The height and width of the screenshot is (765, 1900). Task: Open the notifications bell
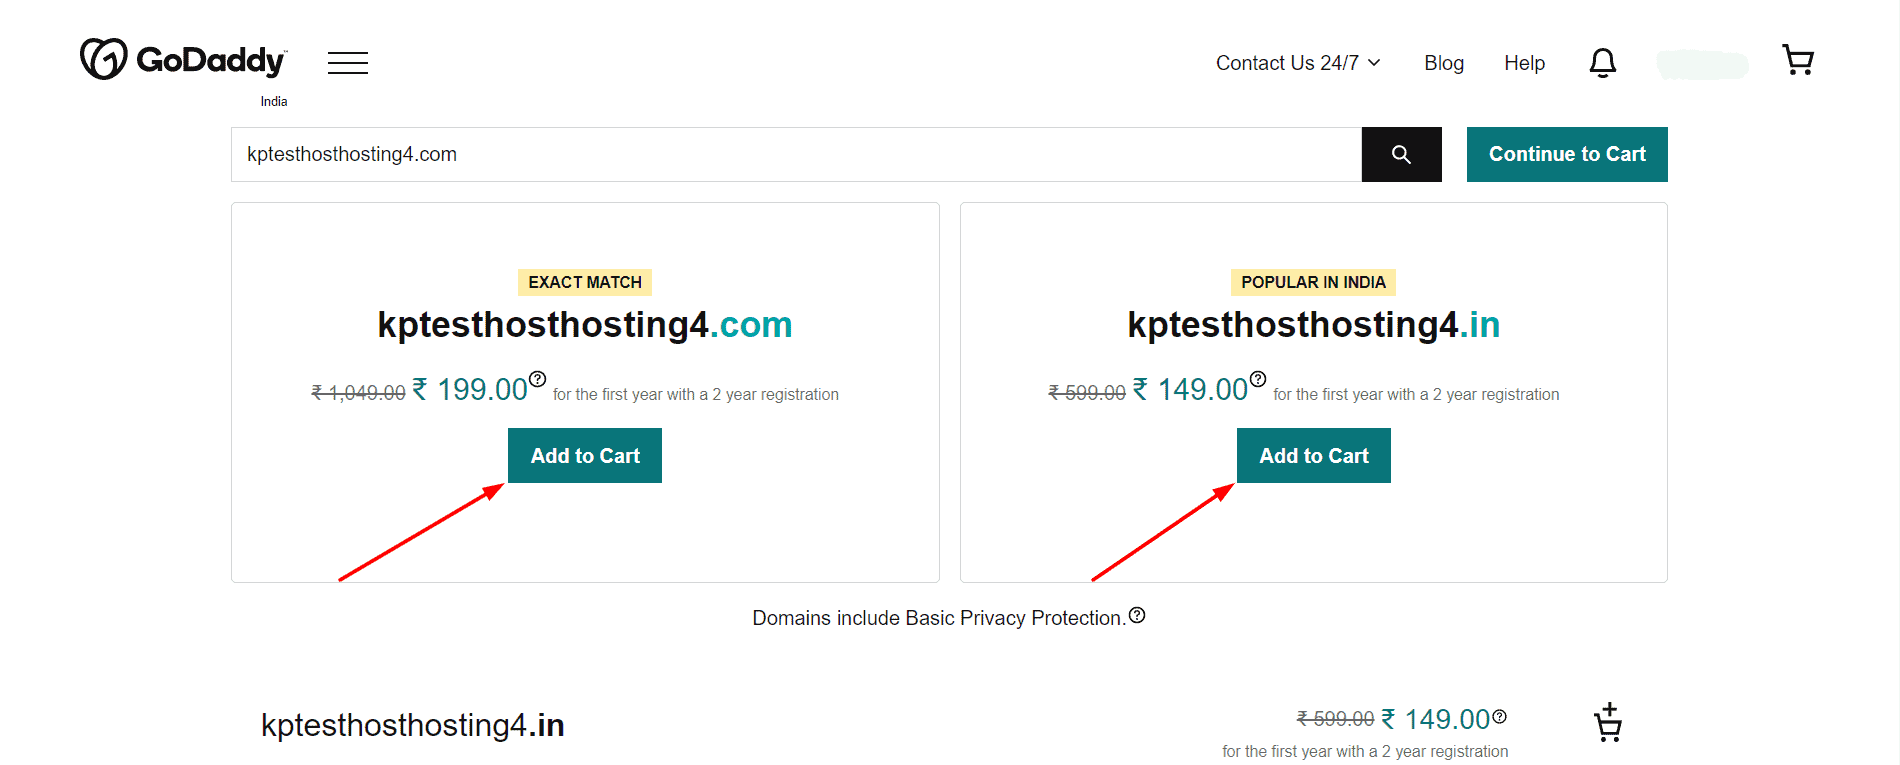coord(1602,63)
